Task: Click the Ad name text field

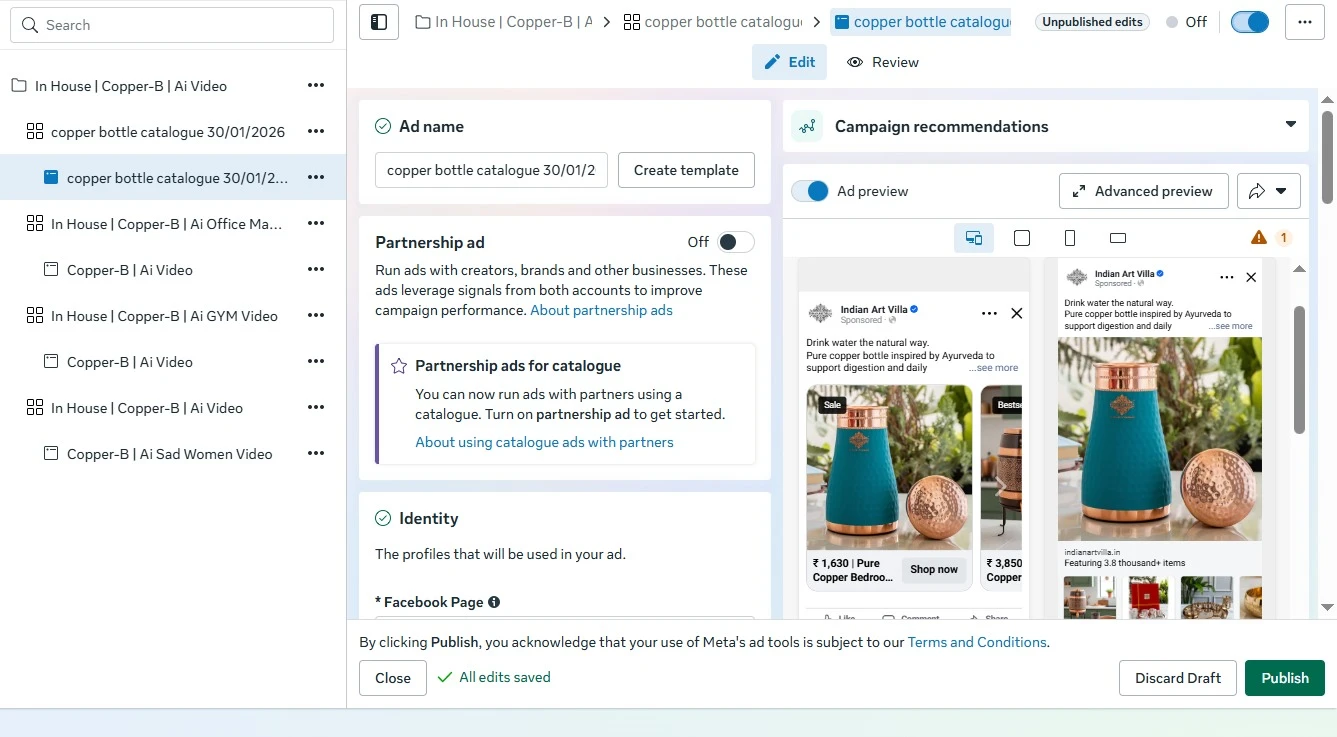Action: pyautogui.click(x=491, y=170)
